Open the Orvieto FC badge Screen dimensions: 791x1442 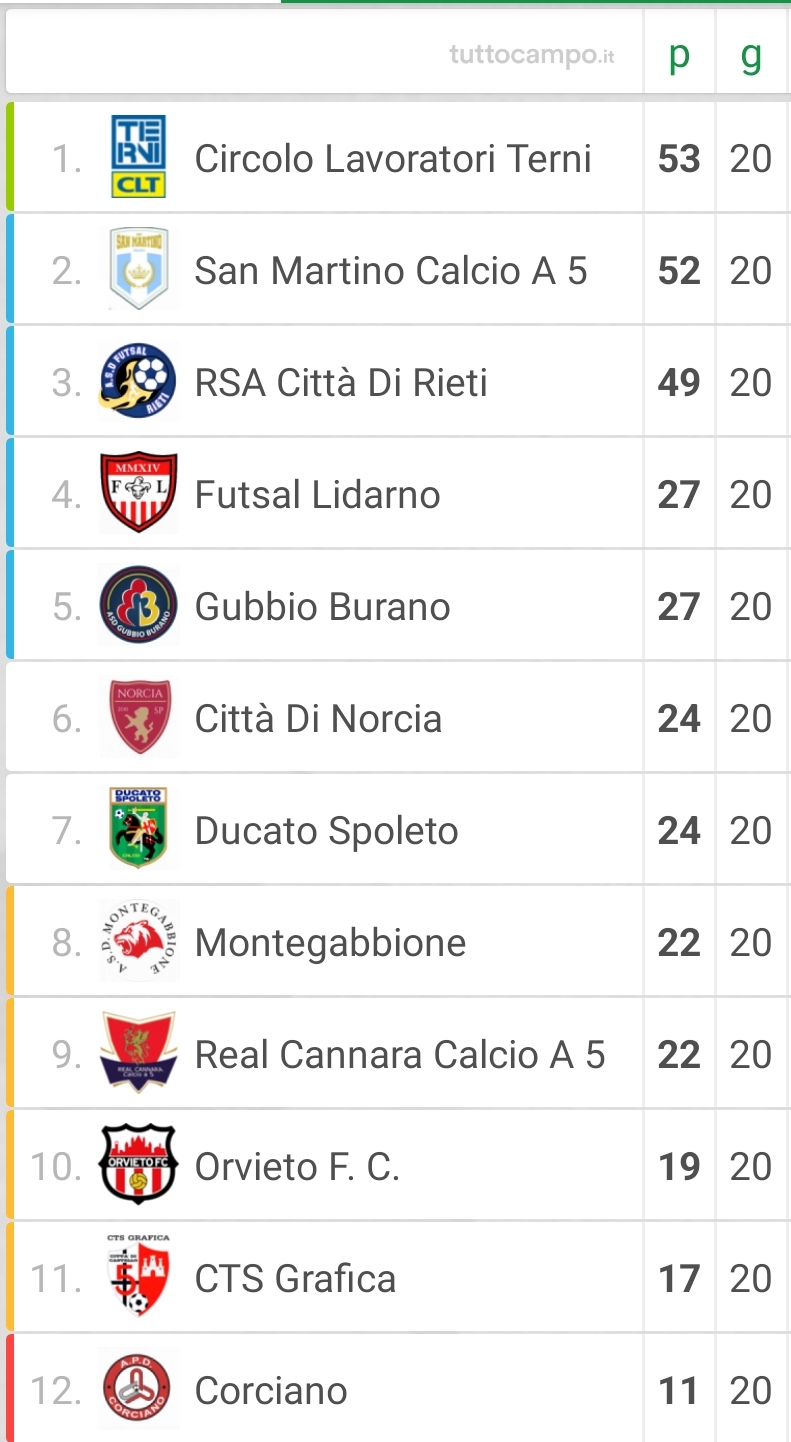(x=138, y=1165)
